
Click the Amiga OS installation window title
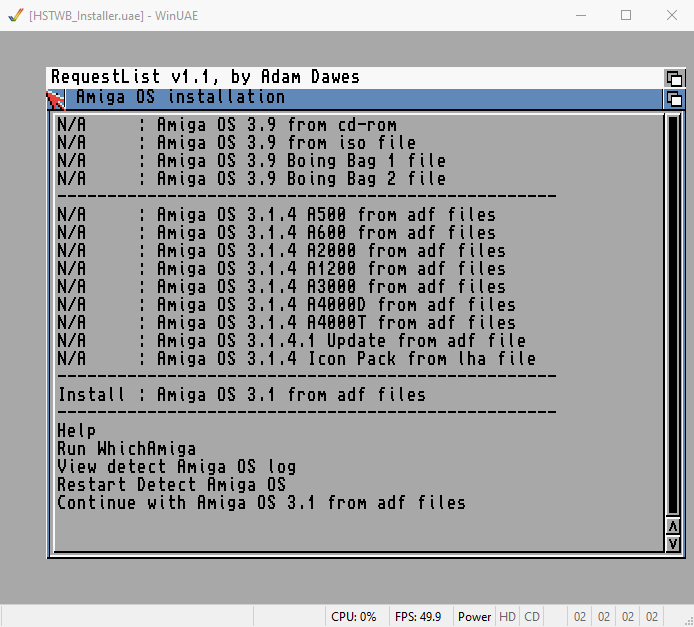pyautogui.click(x=181, y=97)
